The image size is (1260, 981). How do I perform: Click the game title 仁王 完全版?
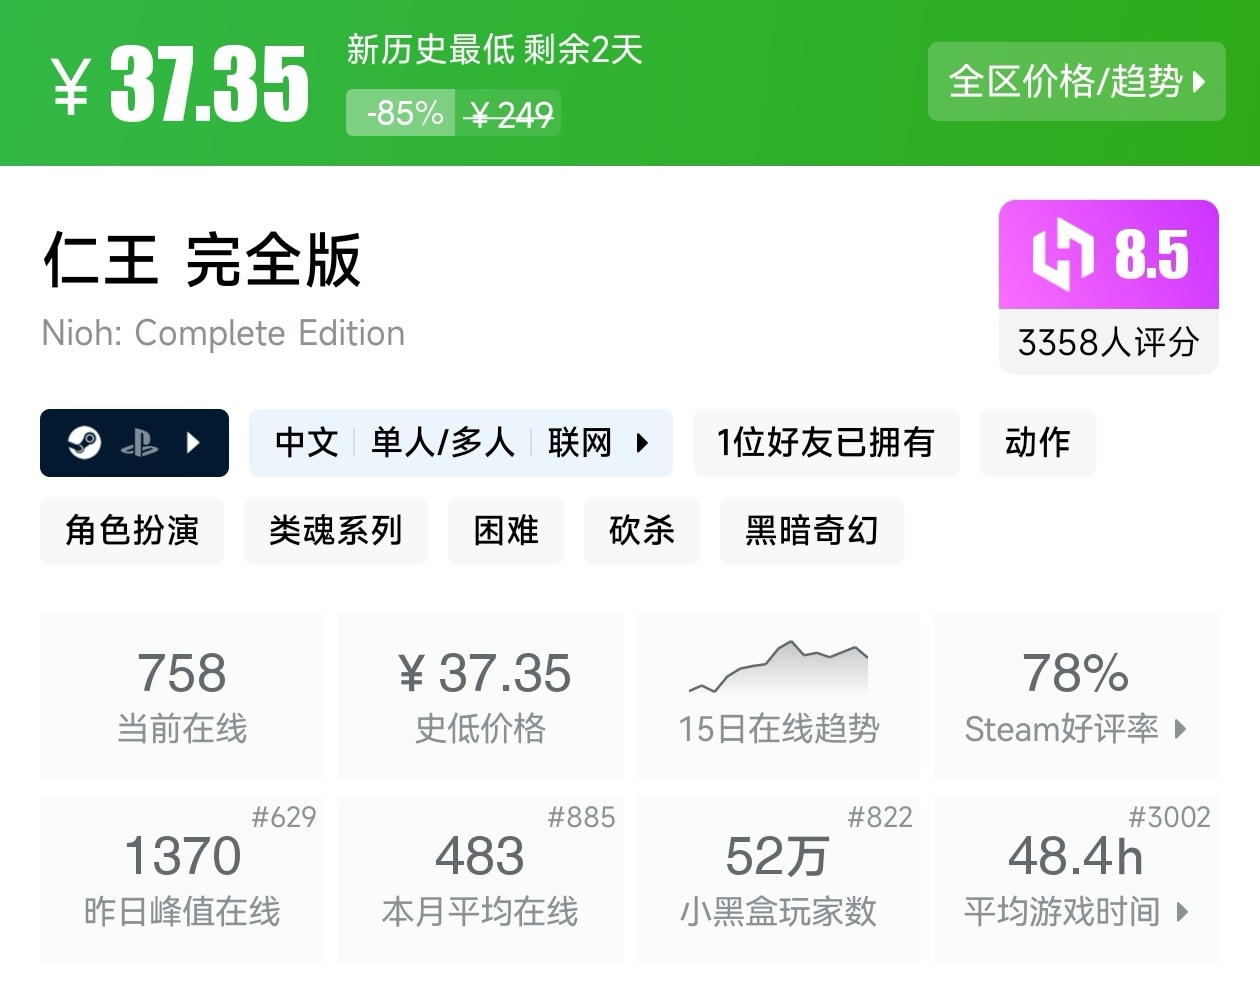(x=202, y=260)
